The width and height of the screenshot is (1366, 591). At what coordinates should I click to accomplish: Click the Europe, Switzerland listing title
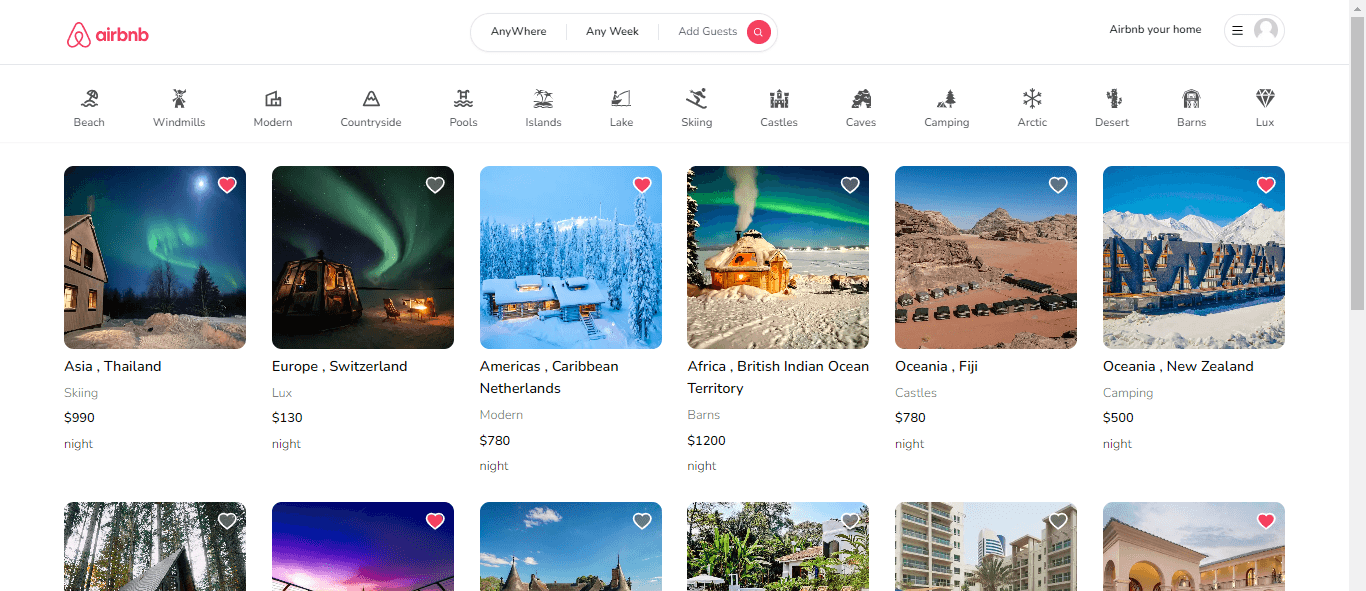point(340,367)
